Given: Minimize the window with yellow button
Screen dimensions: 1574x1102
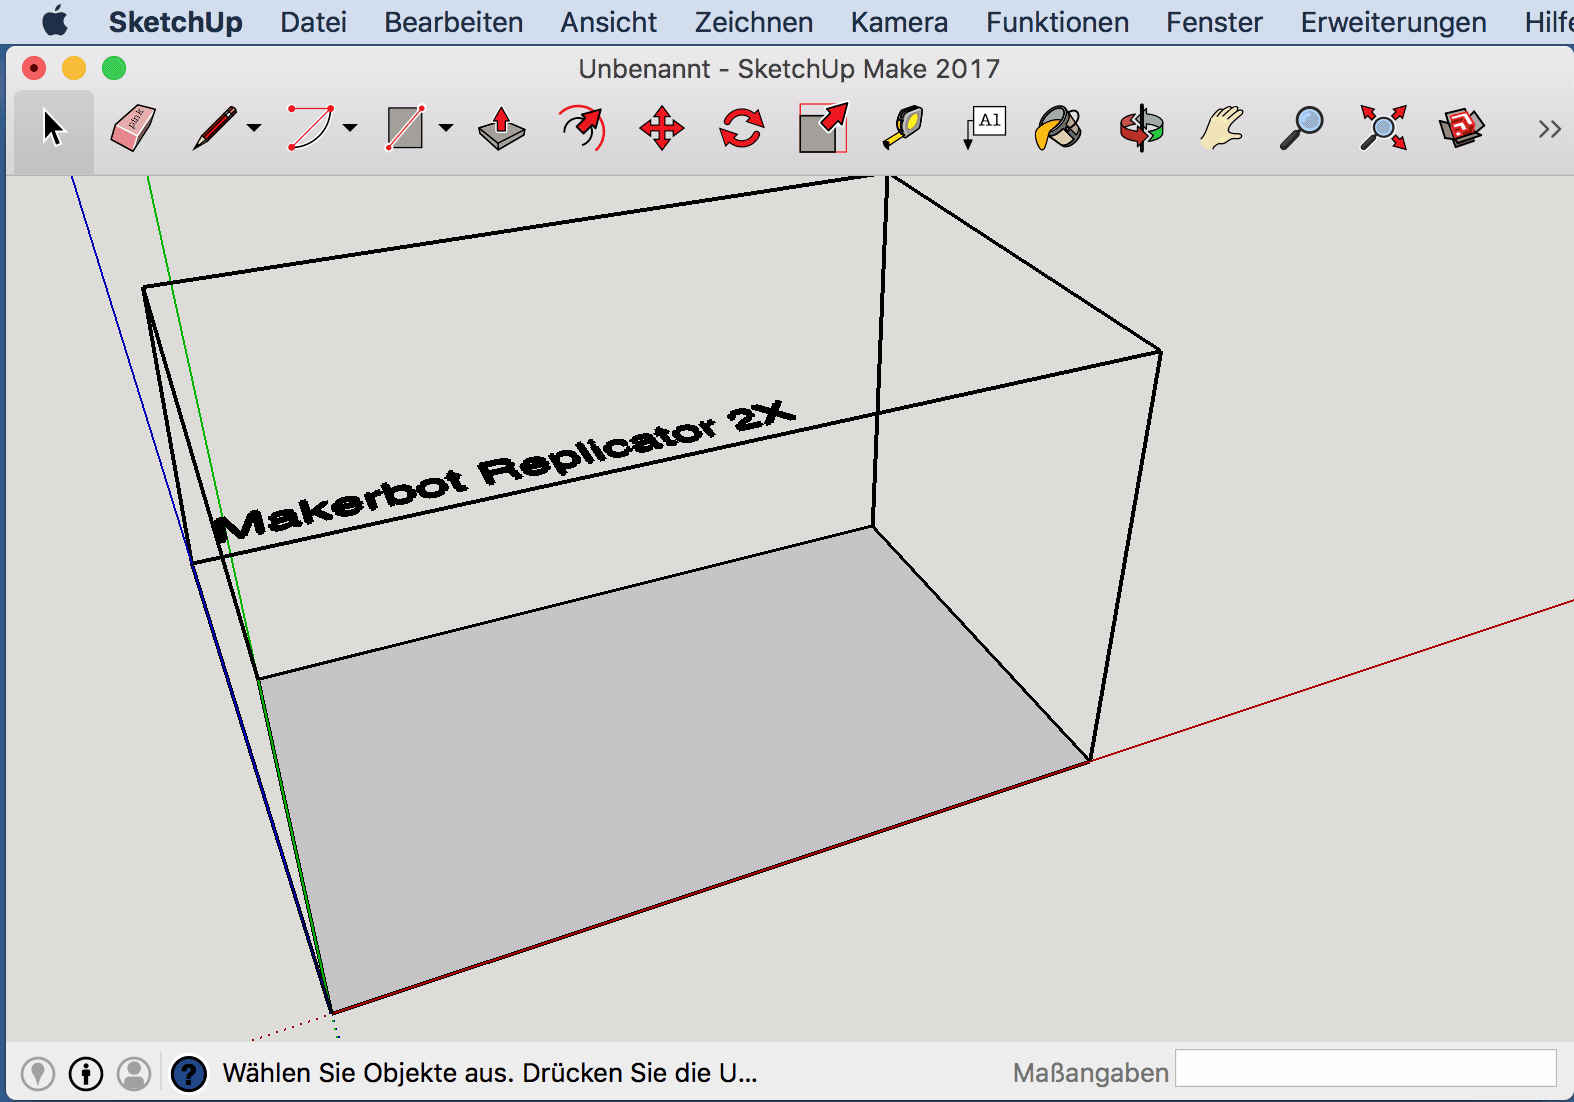Looking at the screenshot, I should point(74,68).
